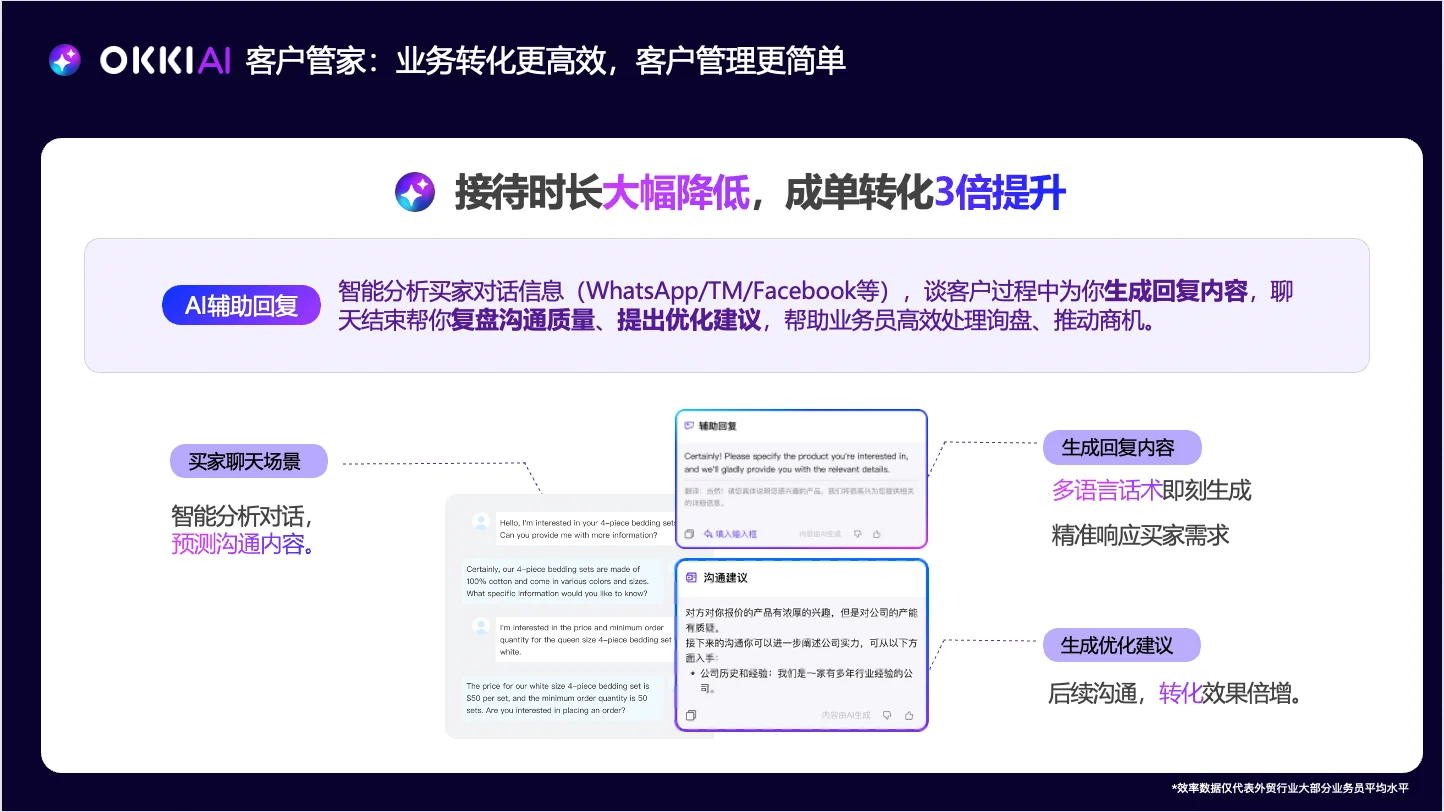The image size is (1444, 812).
Task: Toggle thumbs down in the 辅助回复 panel
Action: pos(858,533)
